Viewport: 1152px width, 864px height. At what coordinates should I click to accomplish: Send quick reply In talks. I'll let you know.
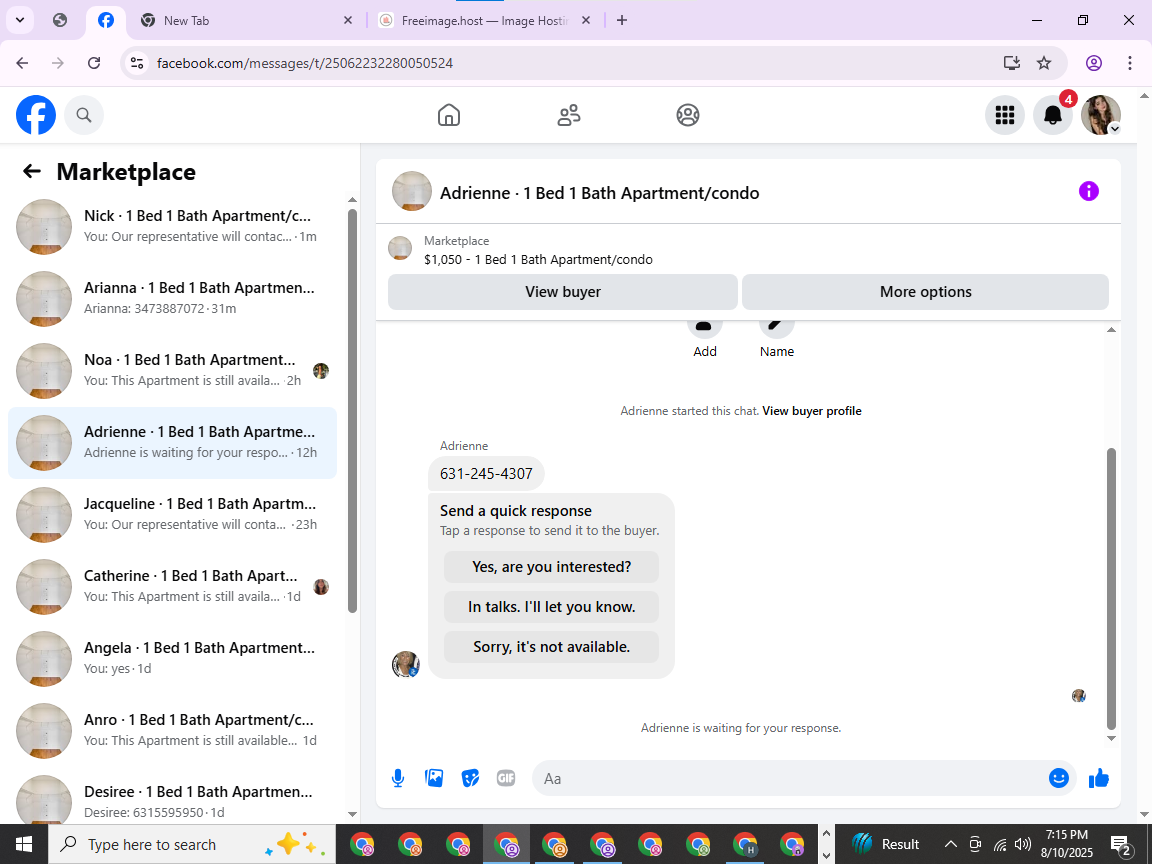(x=551, y=607)
